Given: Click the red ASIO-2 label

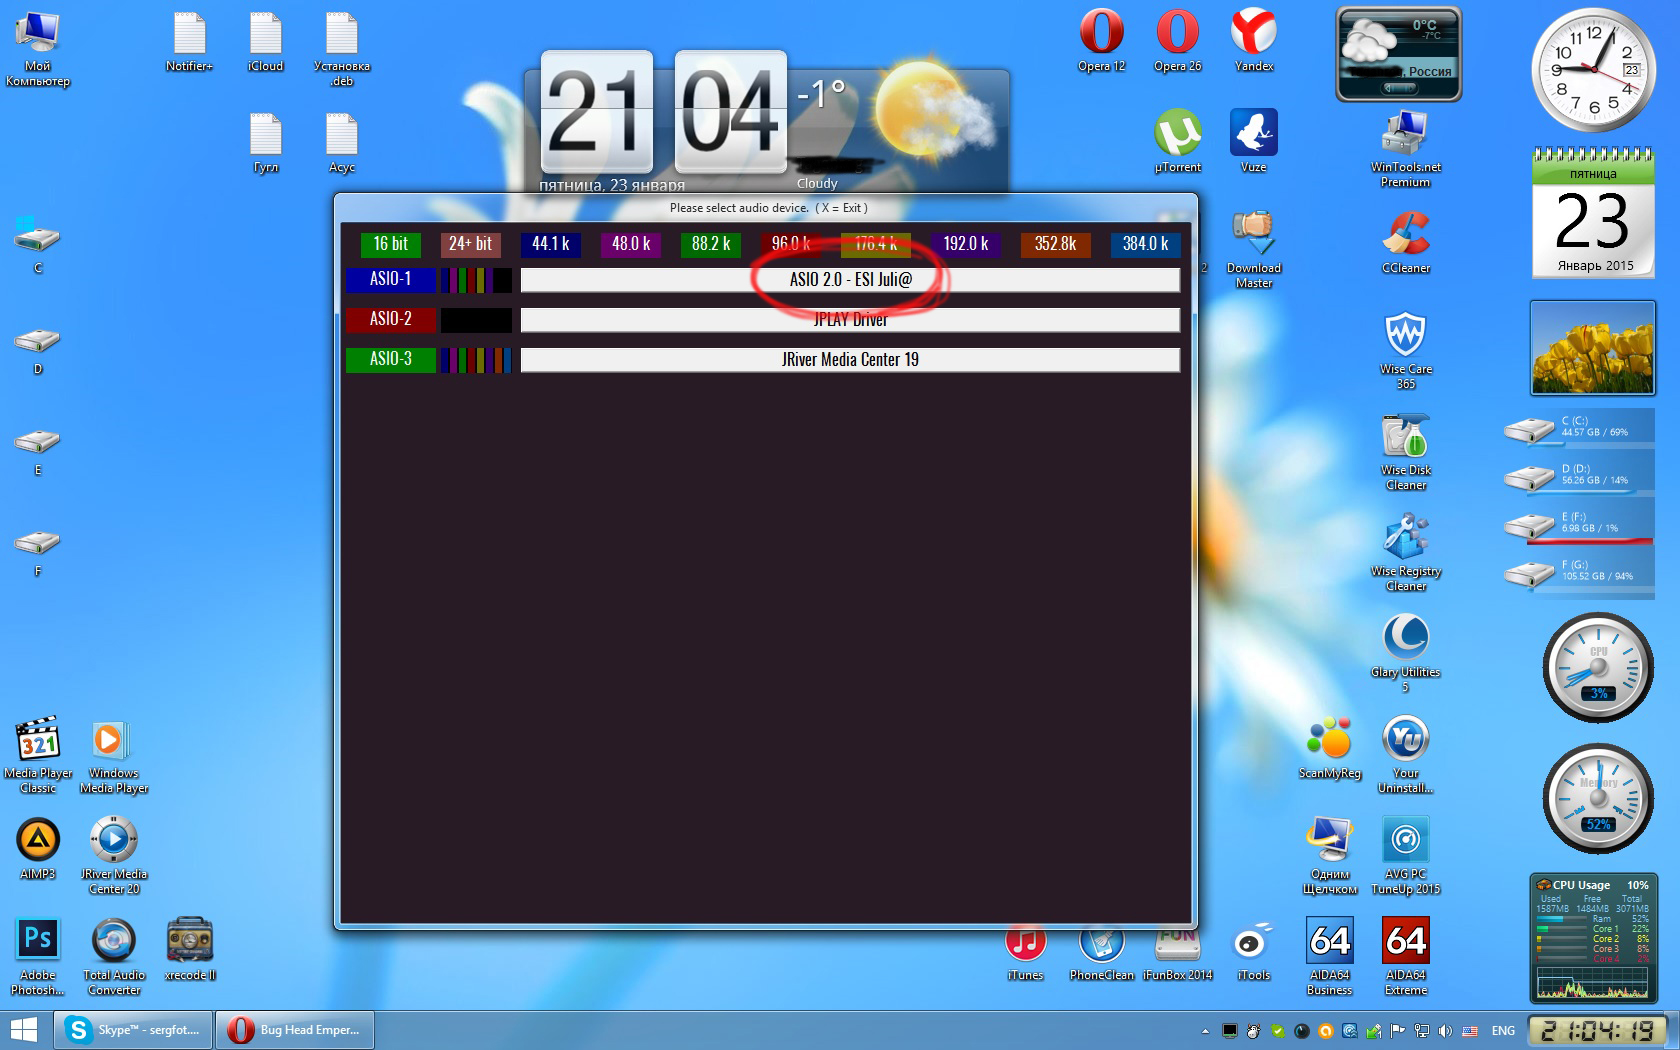Looking at the screenshot, I should coord(390,320).
